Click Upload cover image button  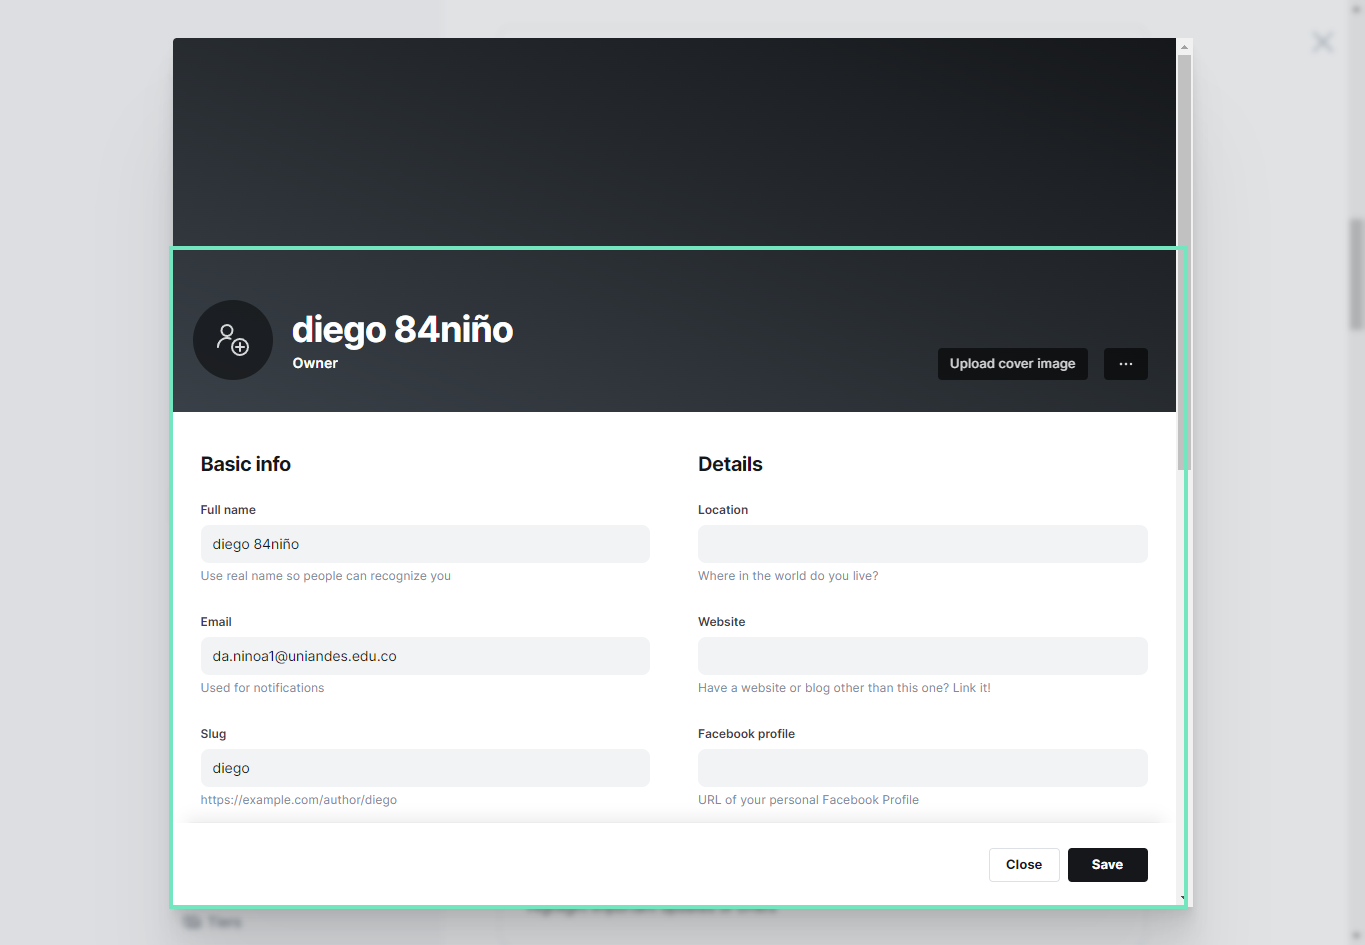[x=1012, y=364]
